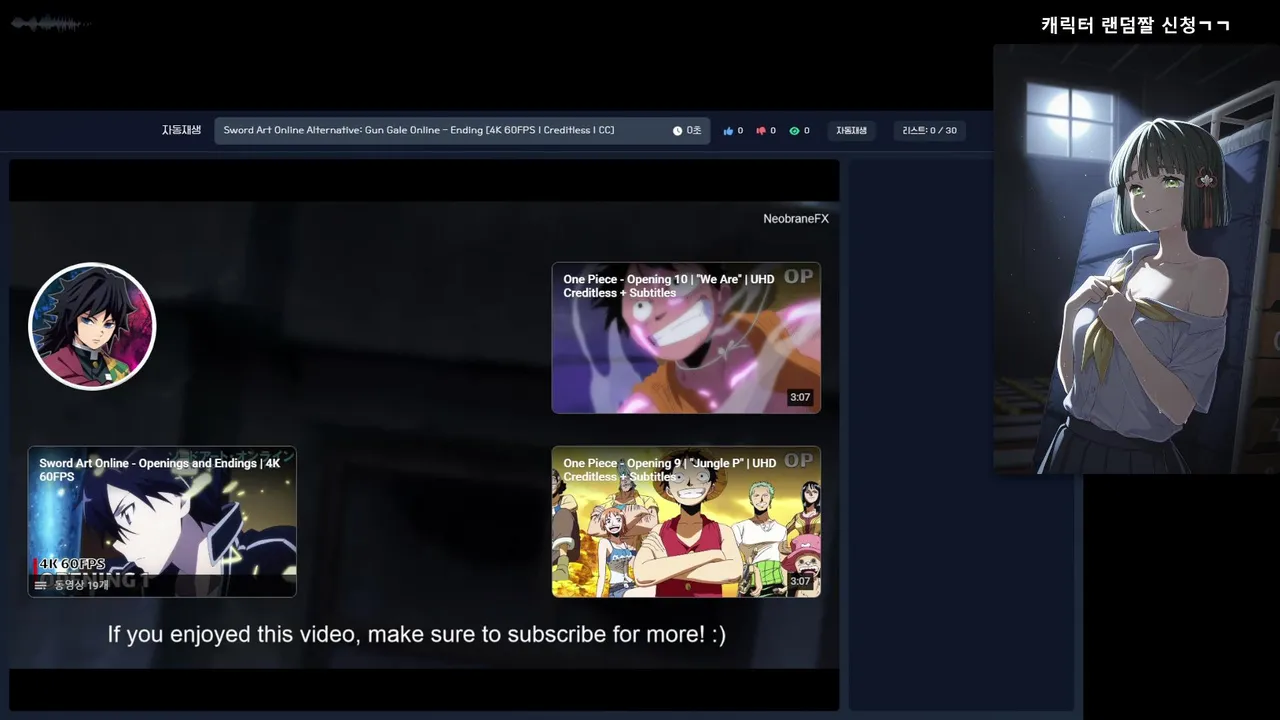Click the clock timer icon
Screen dimensions: 1280x720
(677, 131)
